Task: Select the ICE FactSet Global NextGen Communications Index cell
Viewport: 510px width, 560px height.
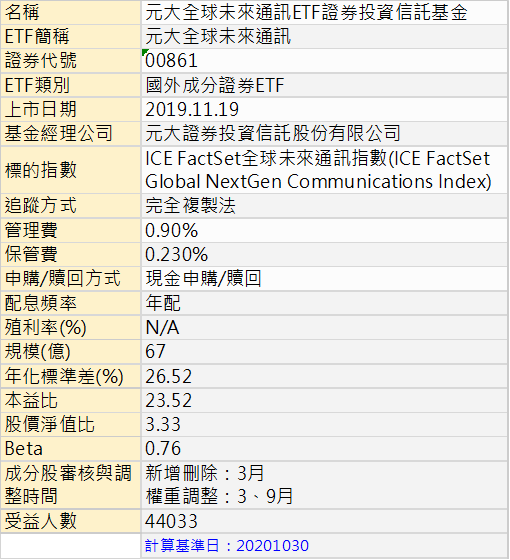Action: point(324,170)
